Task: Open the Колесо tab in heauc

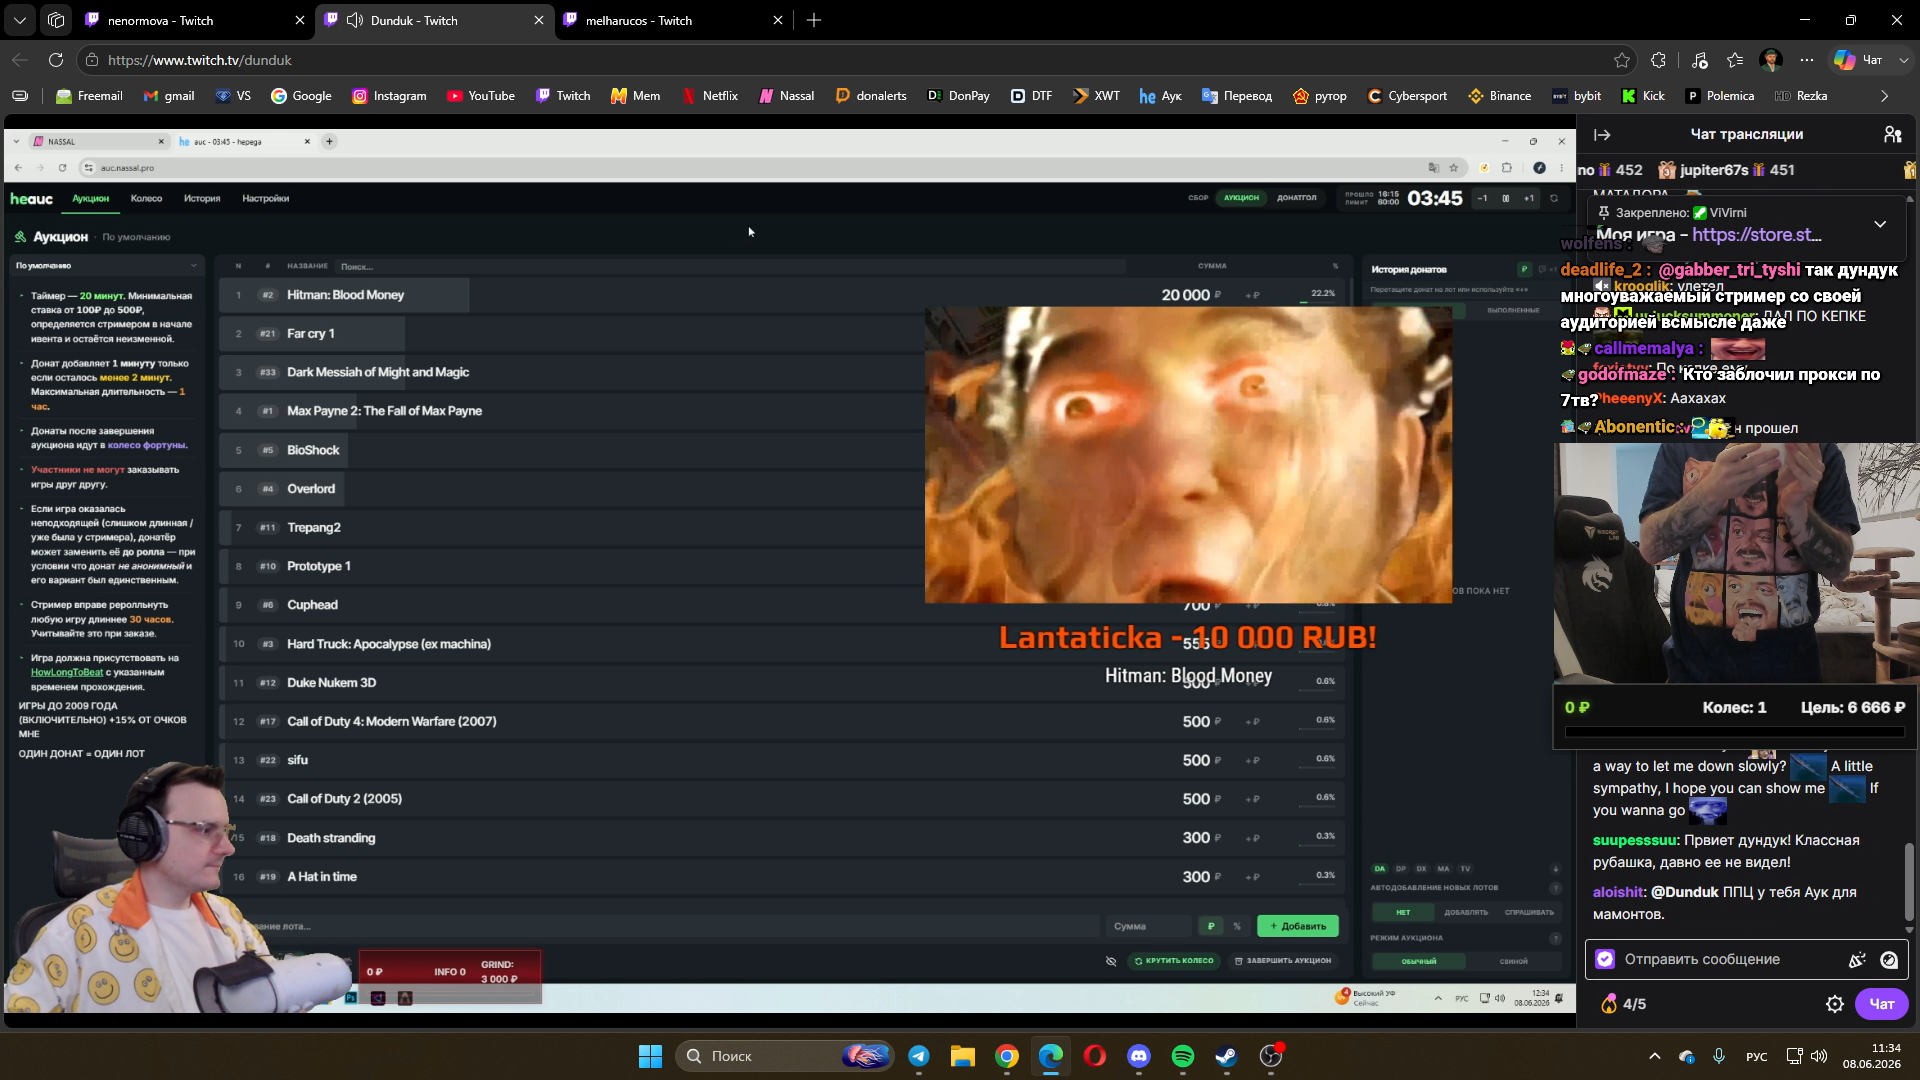Action: 146,198
